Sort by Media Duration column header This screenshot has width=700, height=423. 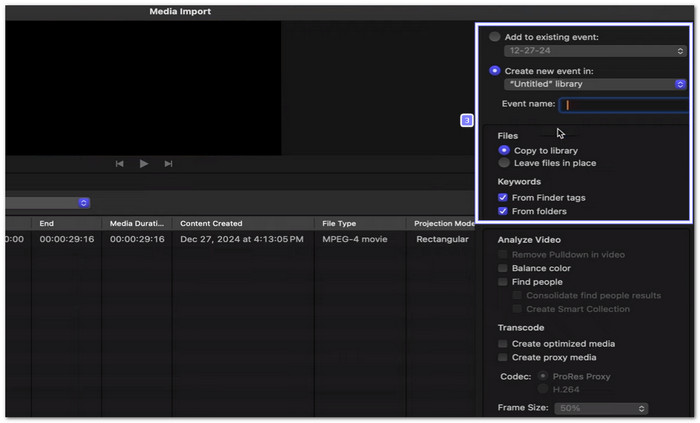click(137, 224)
